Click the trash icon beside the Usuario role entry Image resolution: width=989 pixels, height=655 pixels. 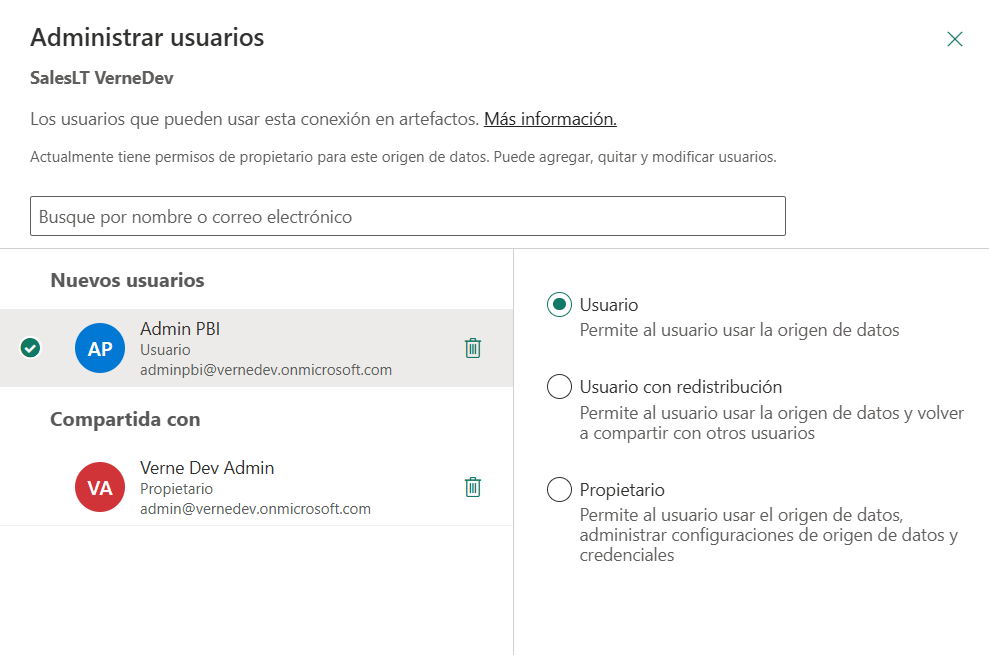point(473,348)
